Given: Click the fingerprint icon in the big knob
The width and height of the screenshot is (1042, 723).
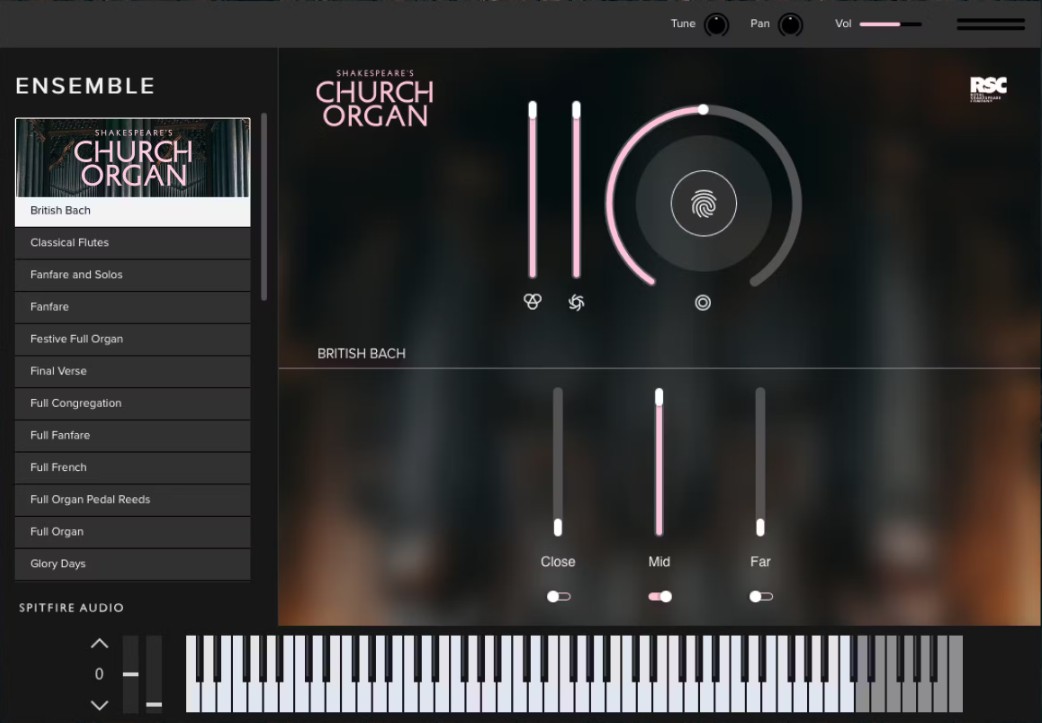Looking at the screenshot, I should click(x=704, y=203).
